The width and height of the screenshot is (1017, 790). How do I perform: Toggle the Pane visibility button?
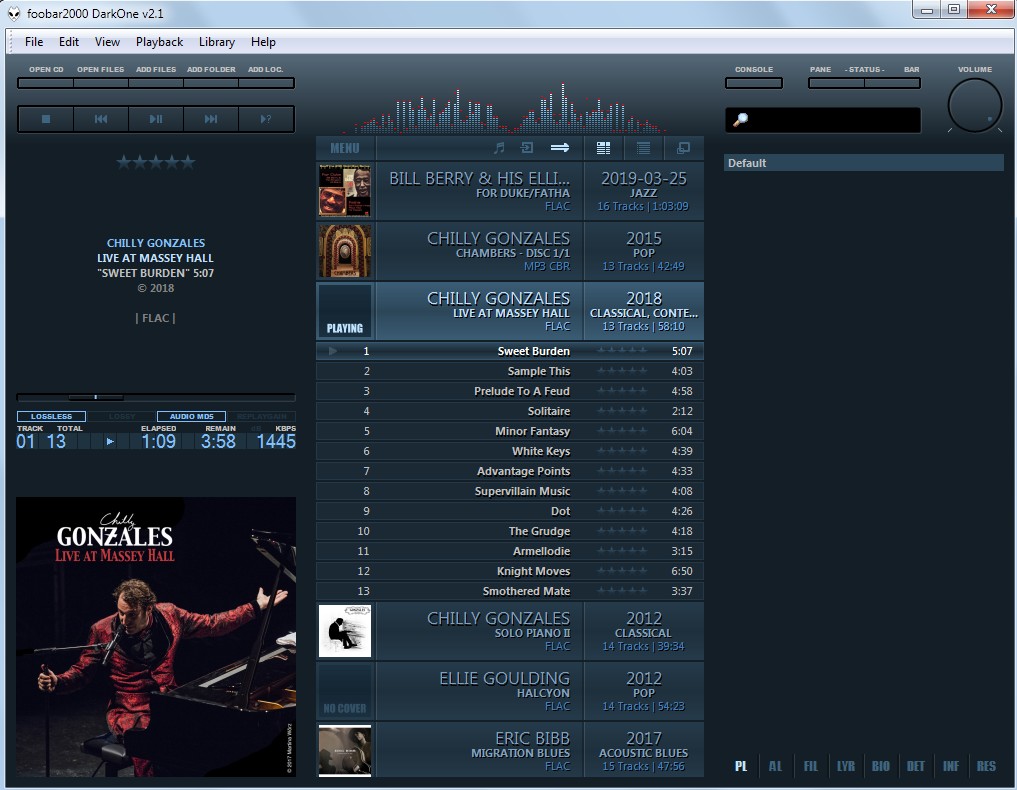836,83
